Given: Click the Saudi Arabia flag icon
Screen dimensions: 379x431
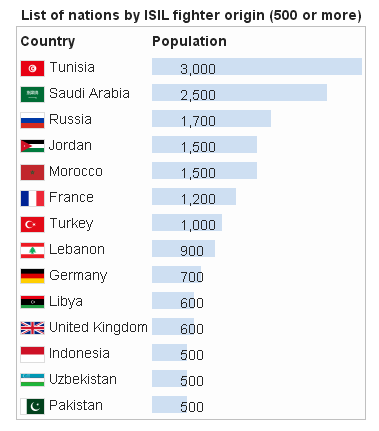Looking at the screenshot, I should [32, 94].
